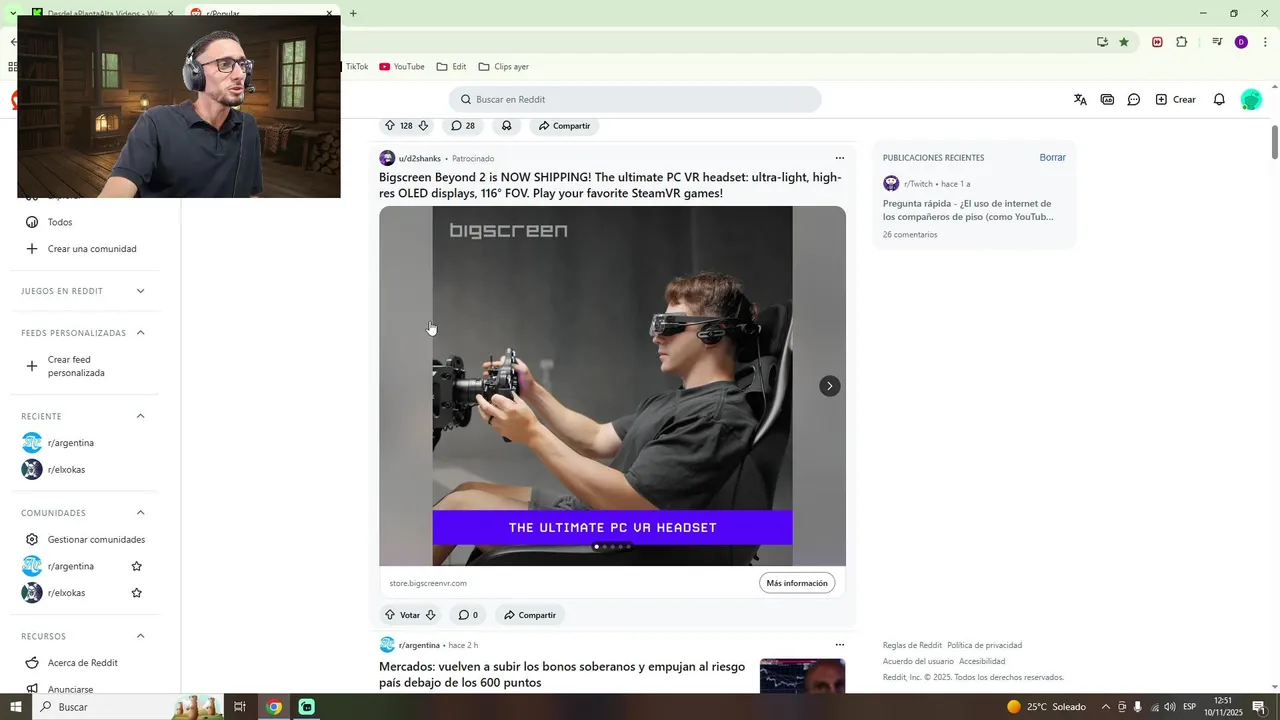
Task: Click the Más información button
Action: pyautogui.click(x=797, y=583)
